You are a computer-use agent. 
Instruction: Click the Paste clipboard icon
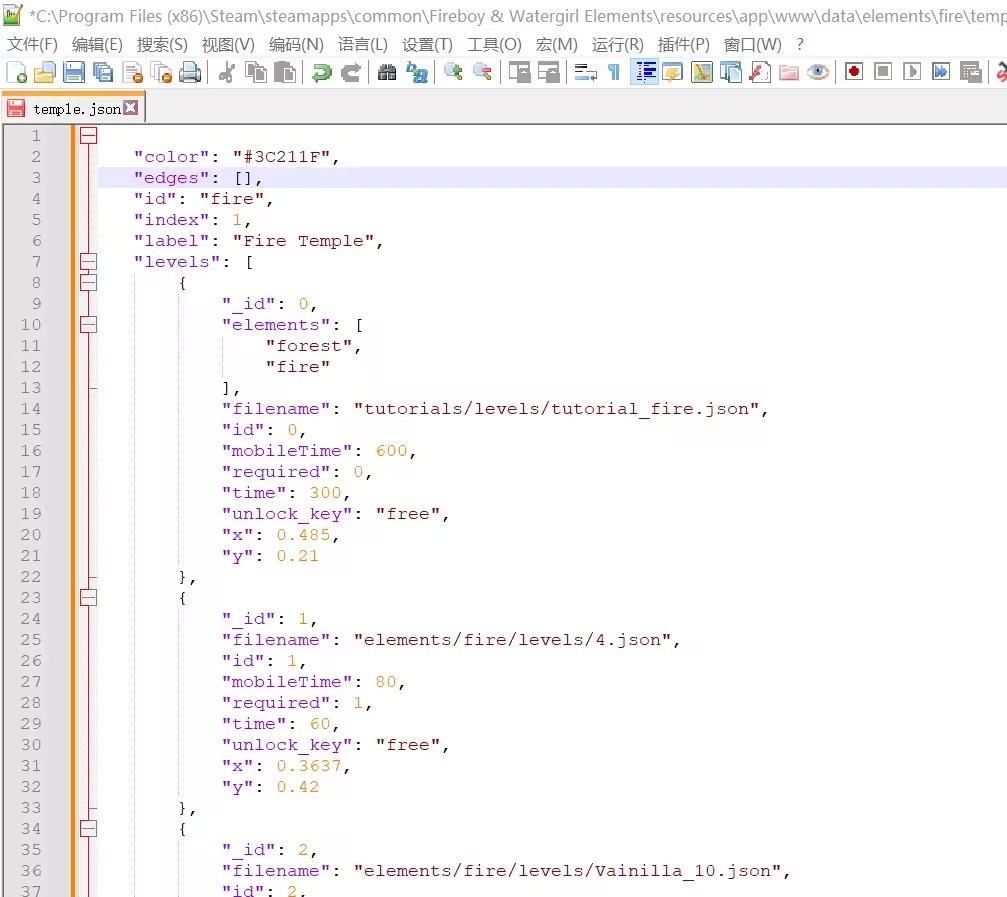click(x=285, y=73)
